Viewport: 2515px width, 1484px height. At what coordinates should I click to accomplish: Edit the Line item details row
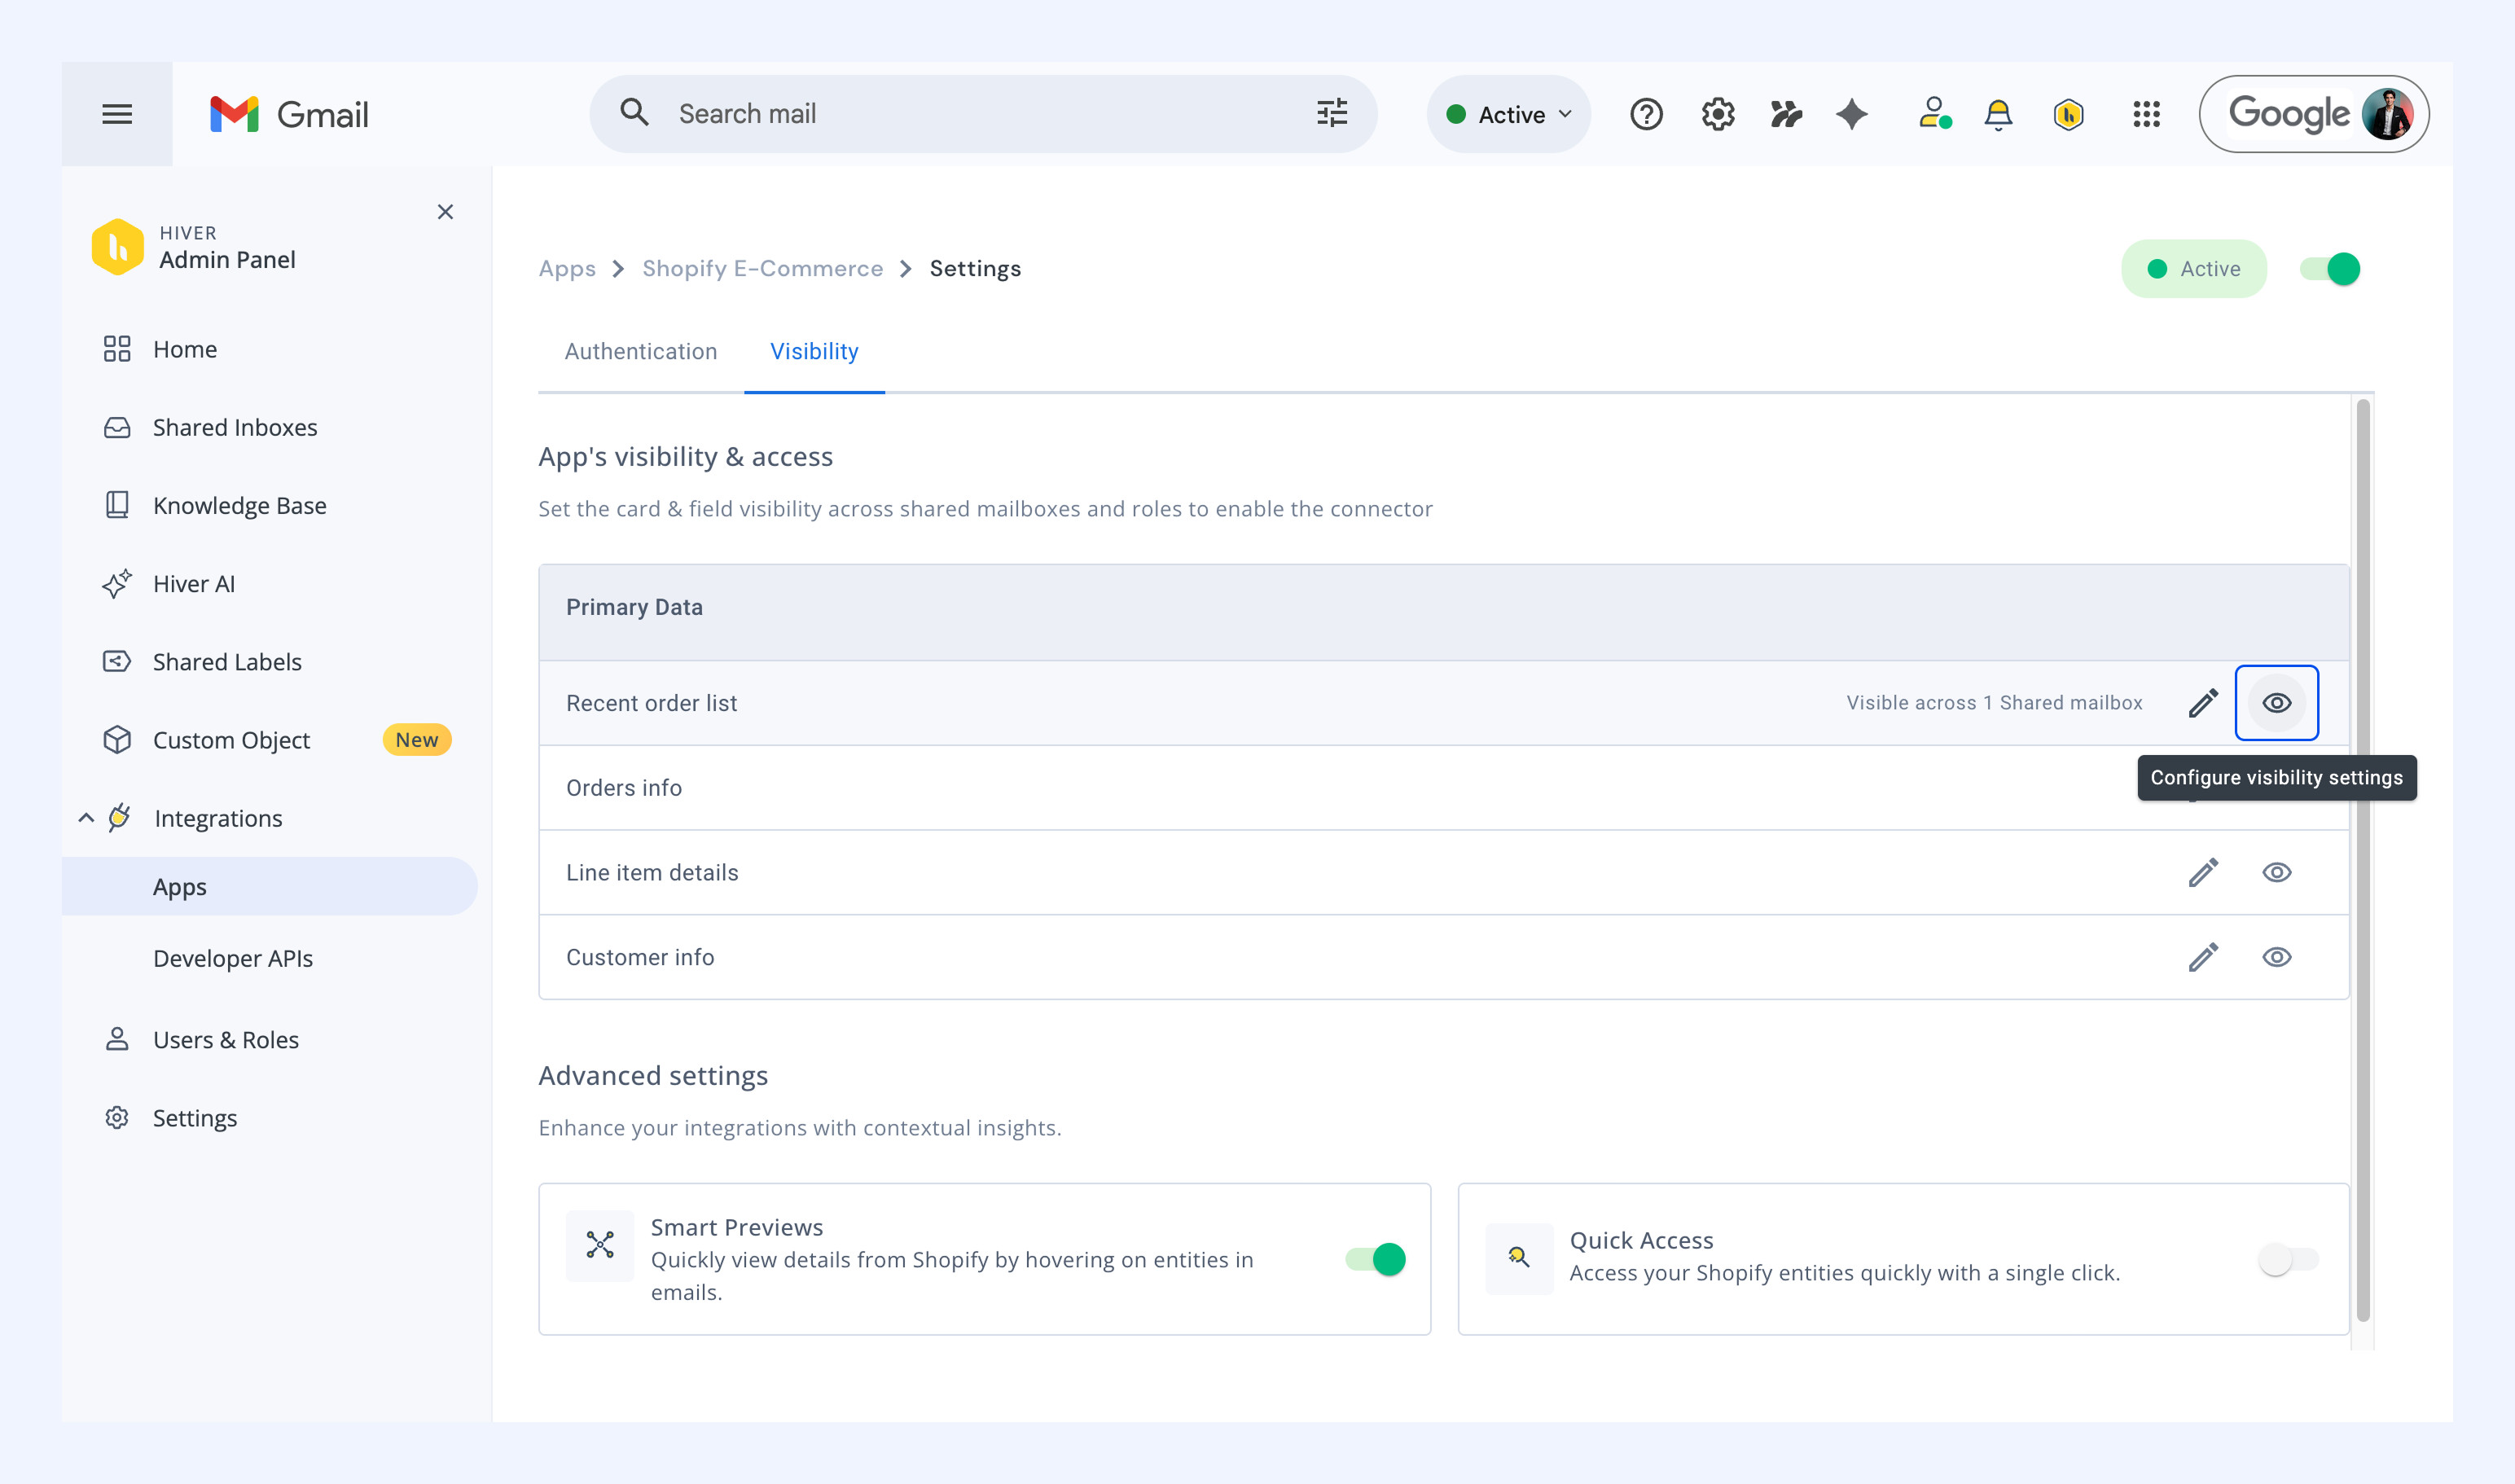2203,873
